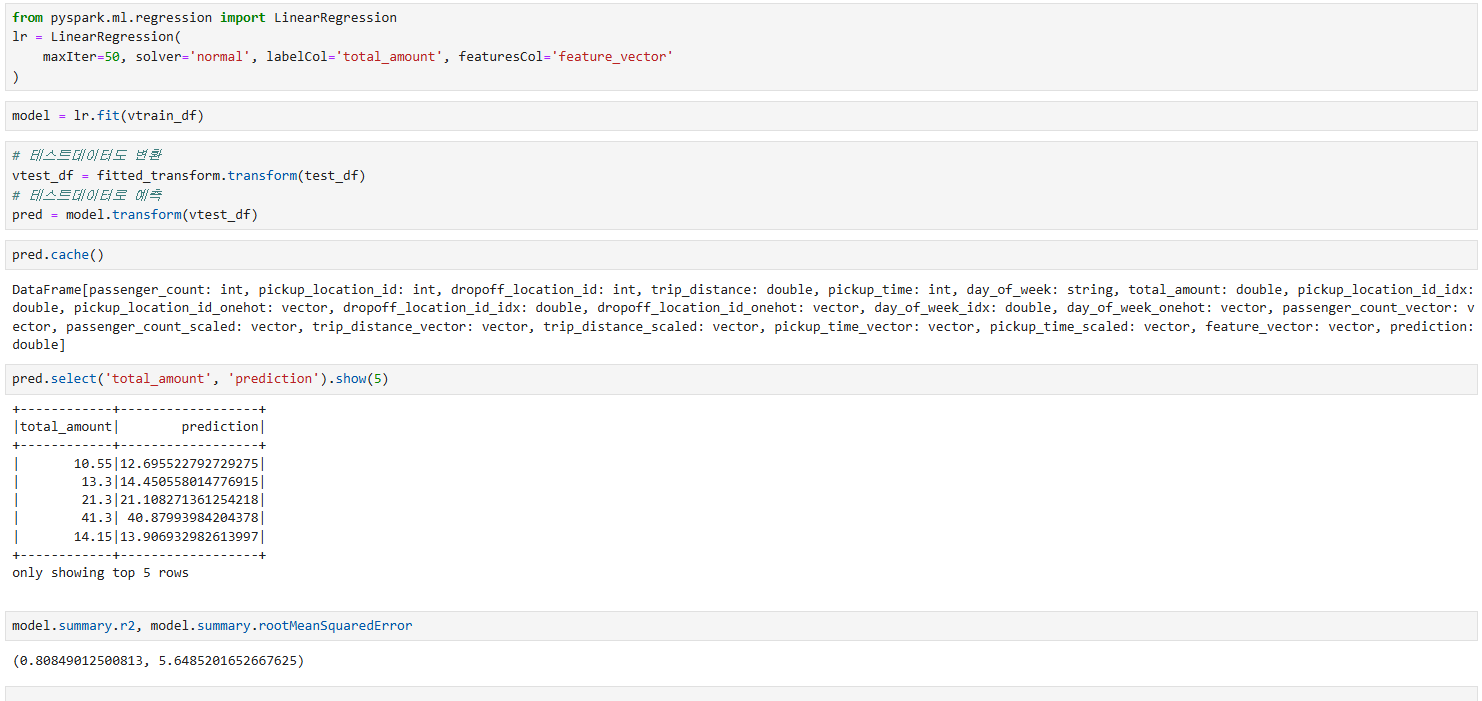Viewport: 1482px width, 701px height.
Task: Click the 'prediction' column header in output
Action: (x=220, y=426)
